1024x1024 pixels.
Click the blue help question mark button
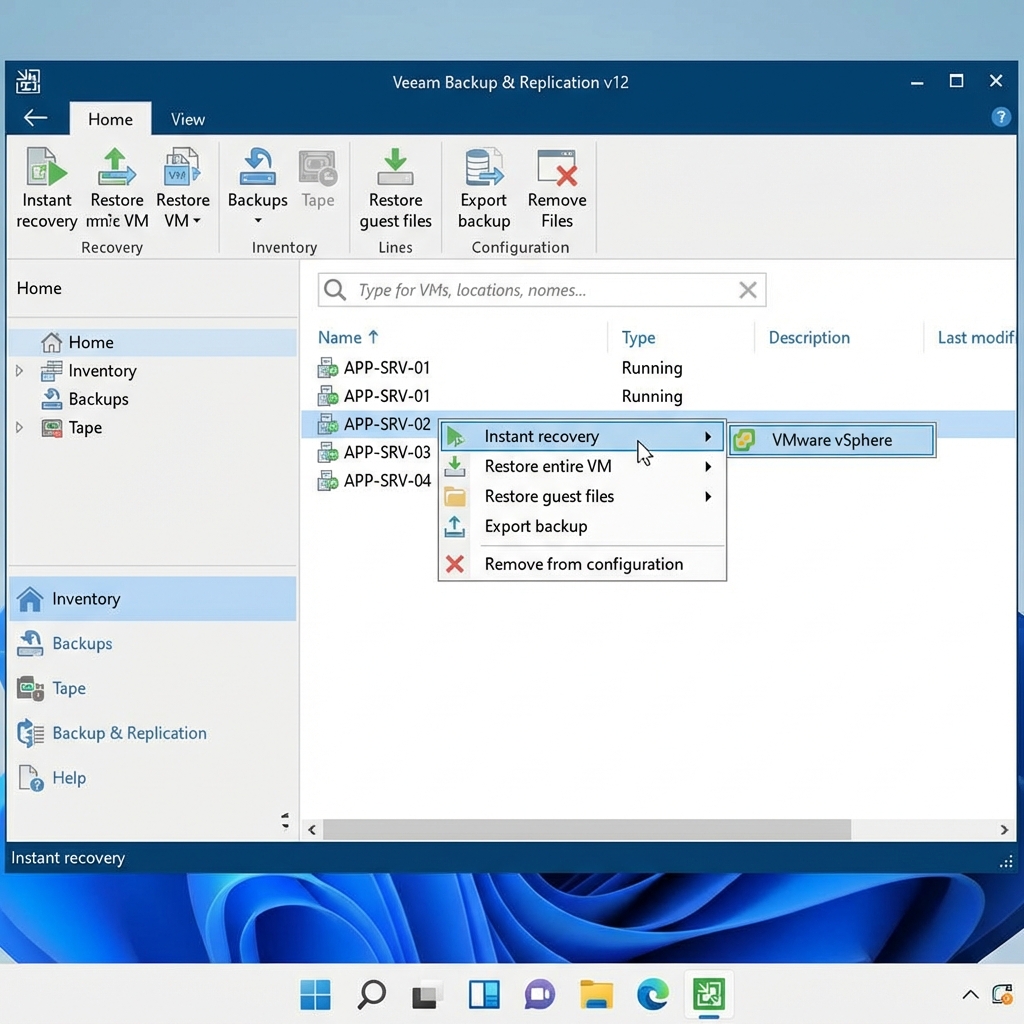pyautogui.click(x=1001, y=118)
